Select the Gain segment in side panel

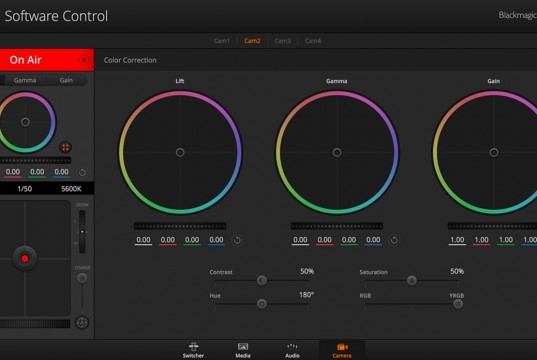tap(66, 80)
